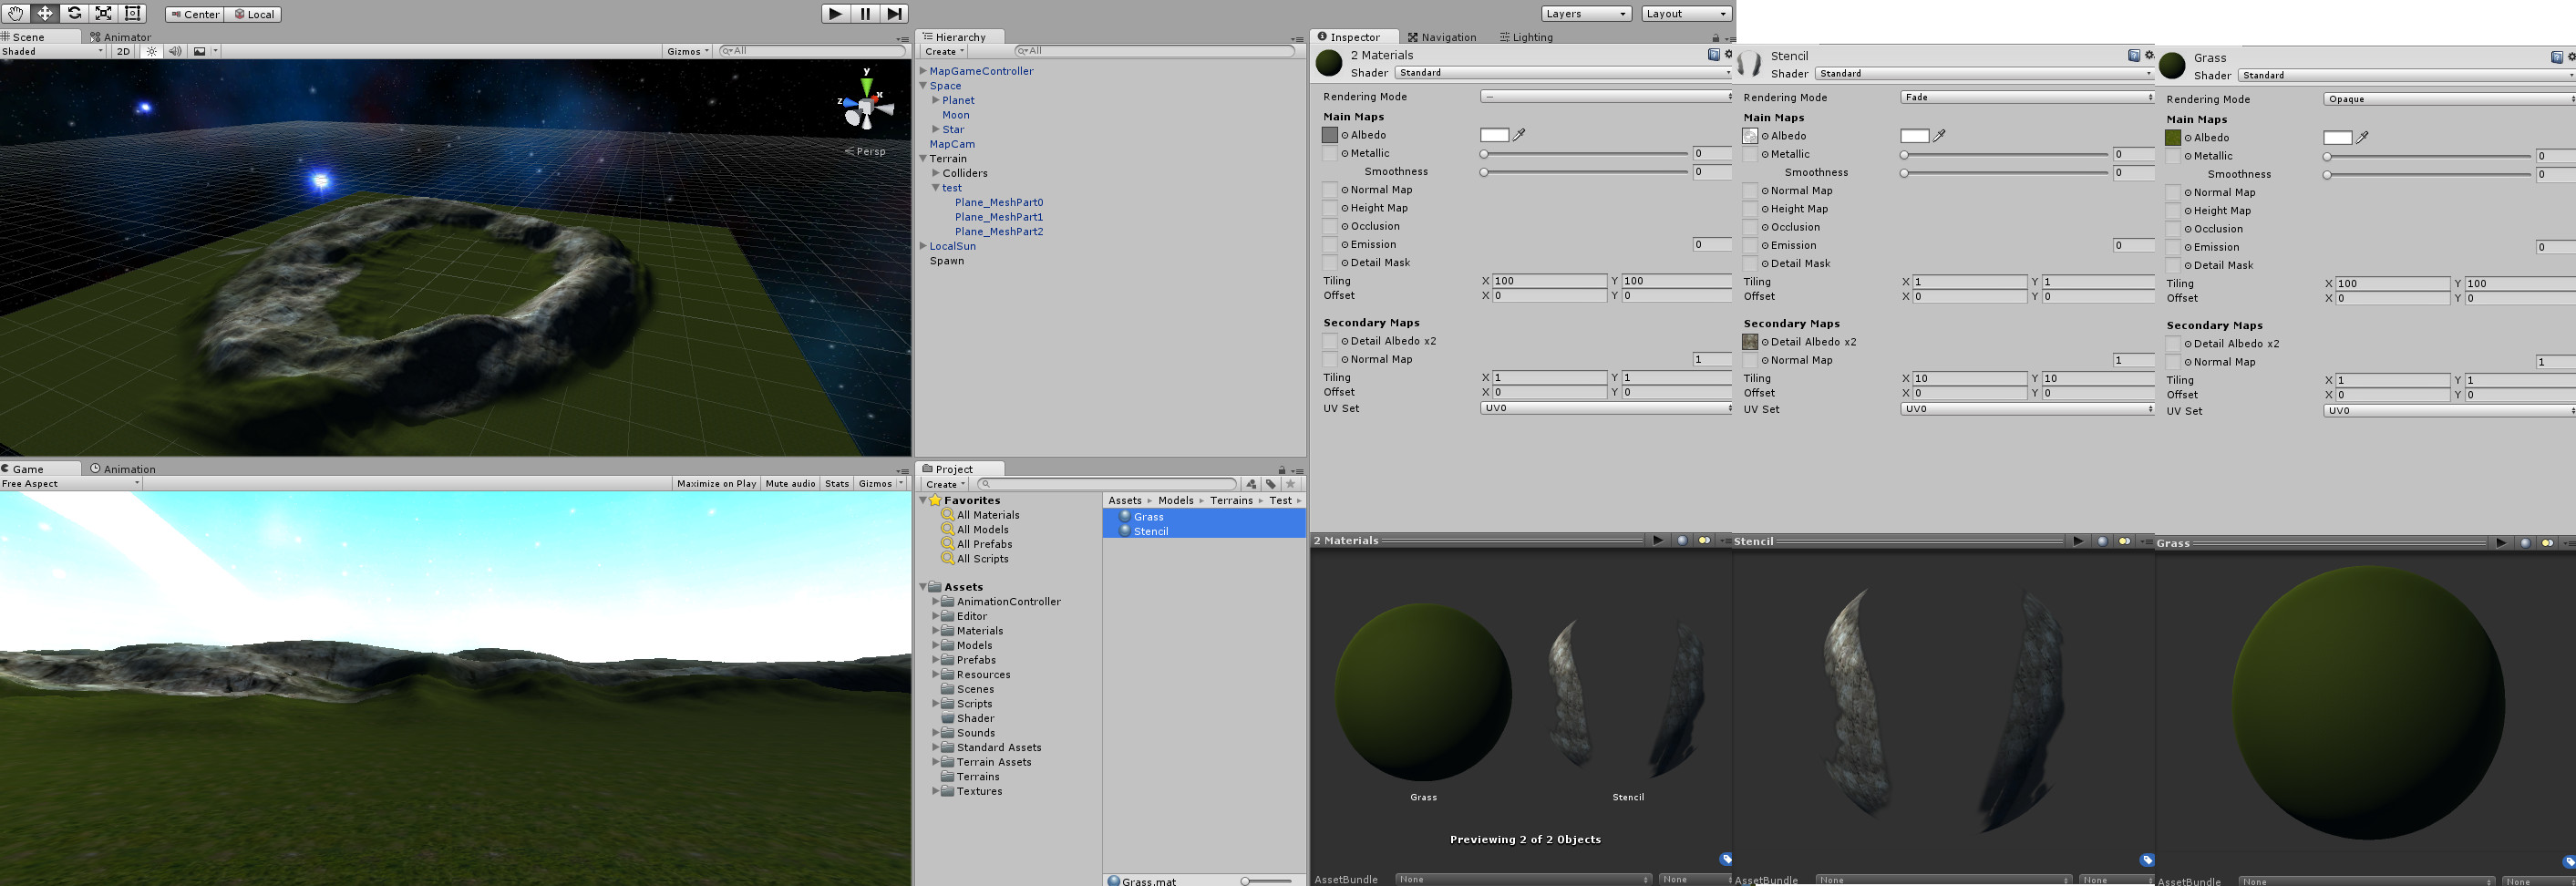
Task: Toggle Local handle rotation
Action: pos(254,14)
